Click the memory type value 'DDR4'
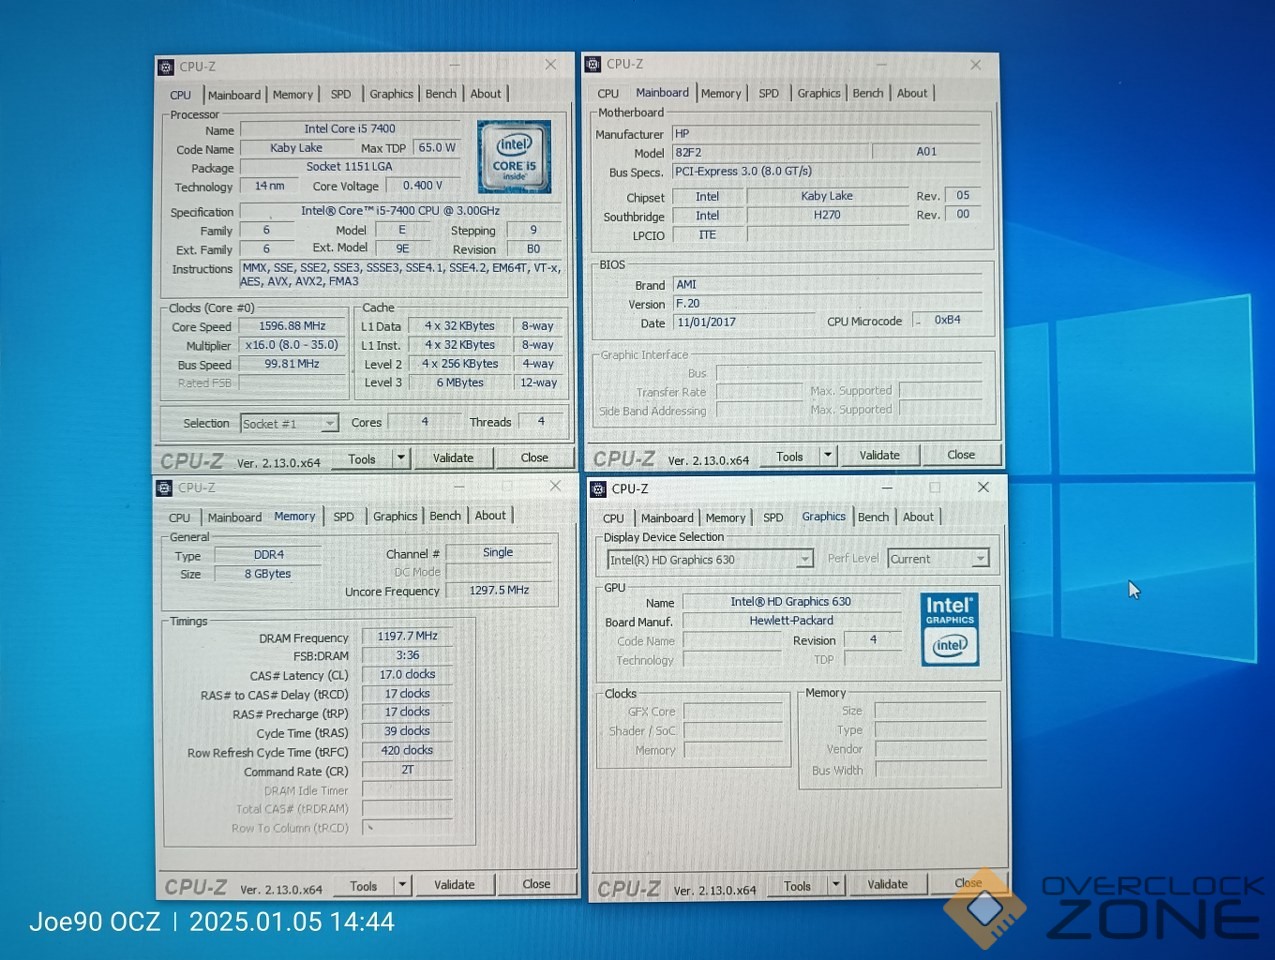The image size is (1275, 960). pos(269,555)
